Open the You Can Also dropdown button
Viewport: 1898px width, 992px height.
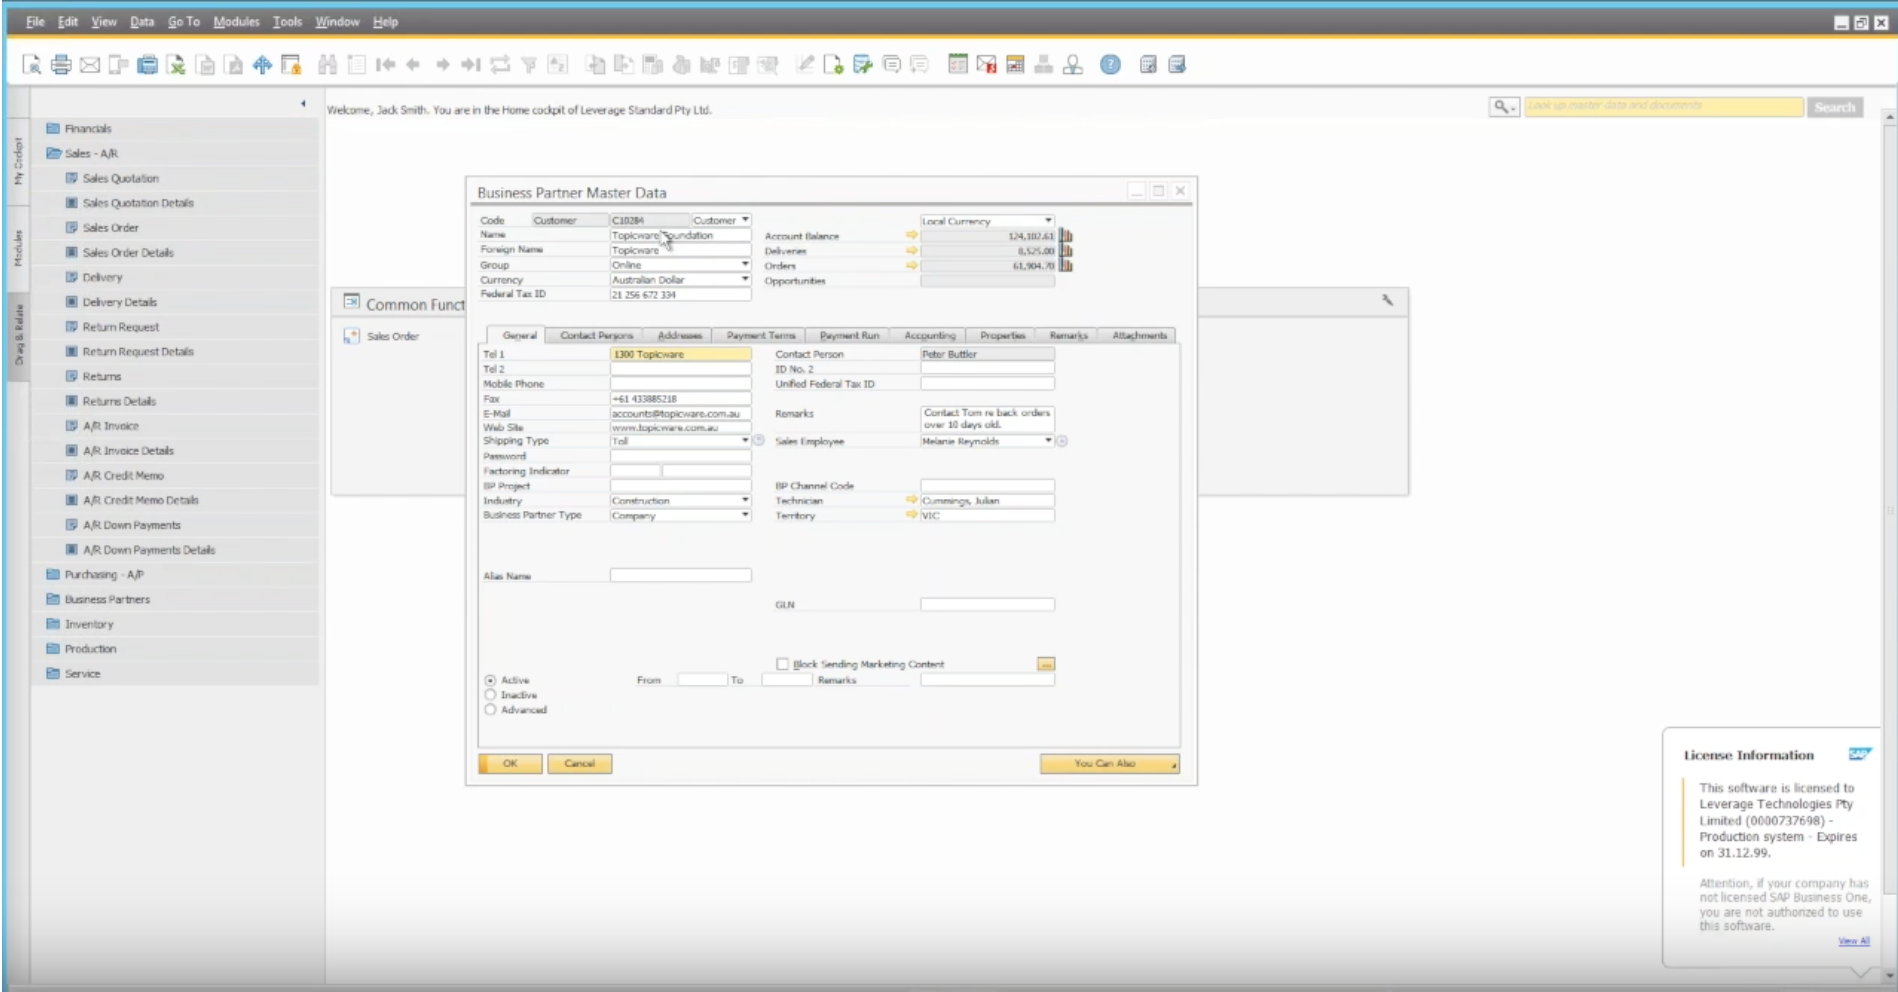1109,764
